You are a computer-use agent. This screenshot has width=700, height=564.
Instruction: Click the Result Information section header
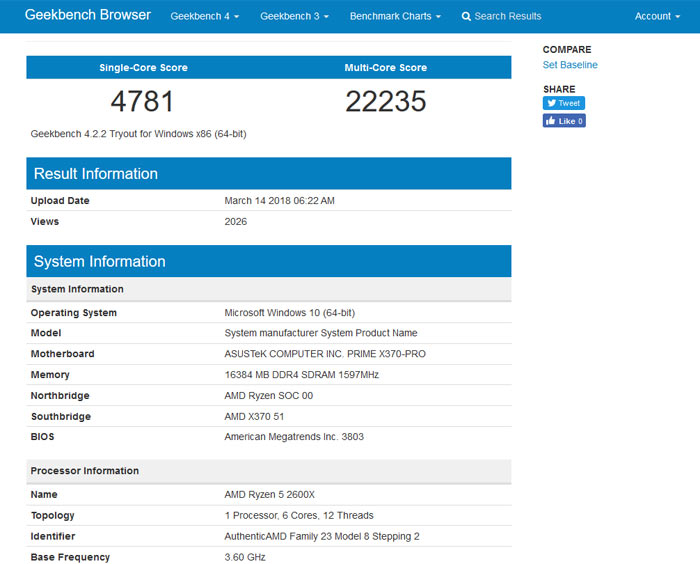pos(269,173)
